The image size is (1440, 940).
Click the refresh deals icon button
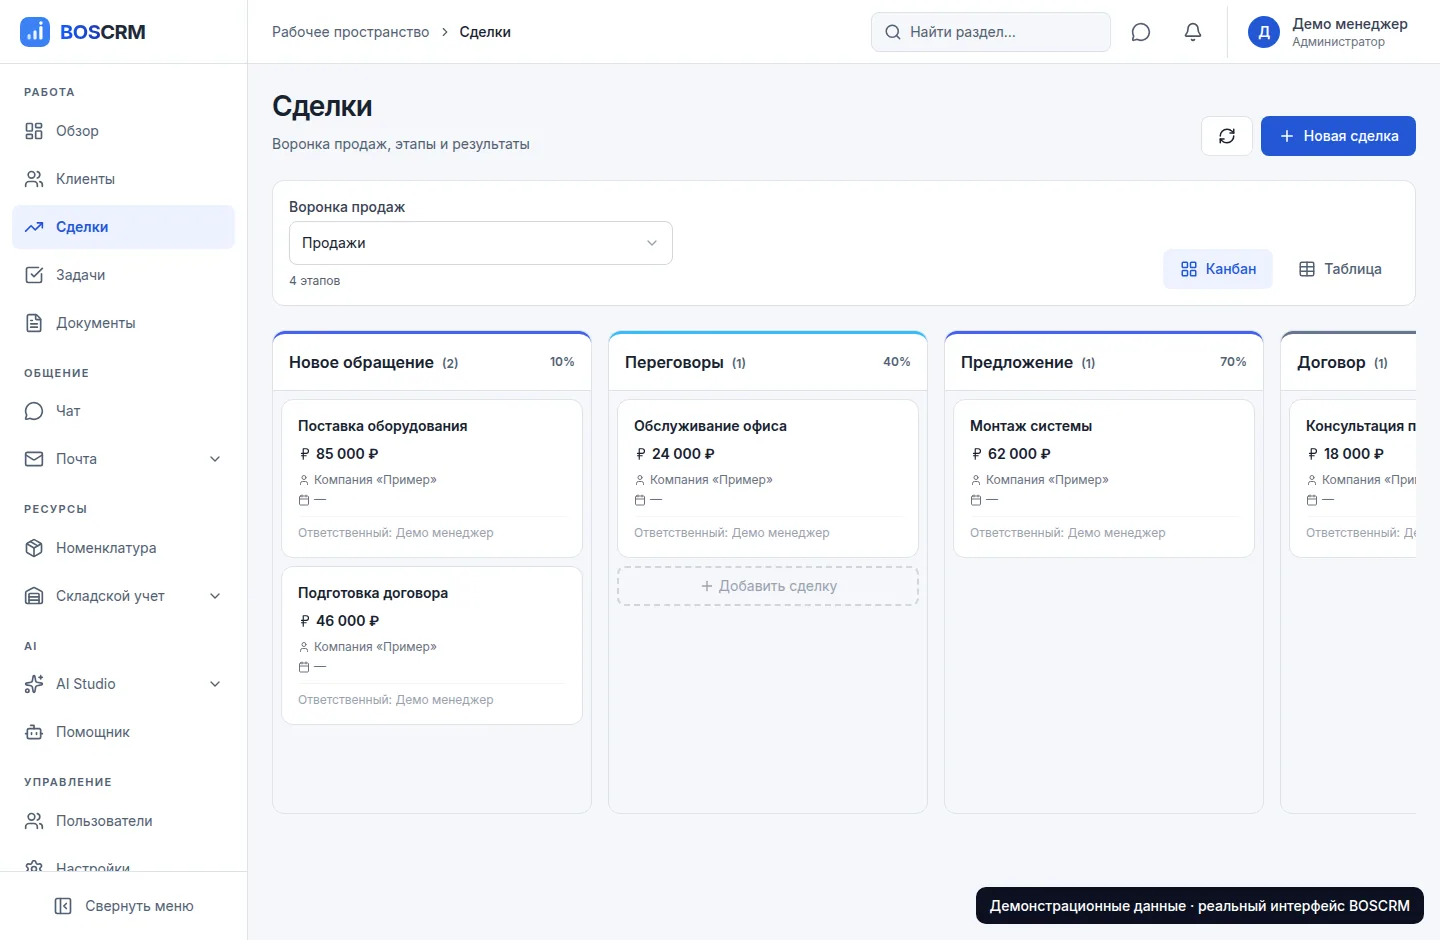[x=1227, y=136]
